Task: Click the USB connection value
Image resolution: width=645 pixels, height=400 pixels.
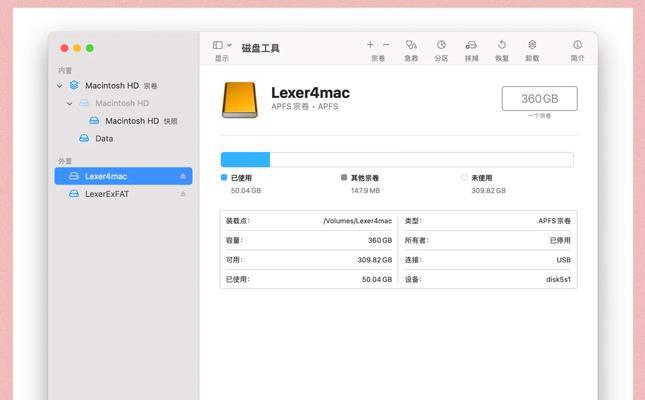Action: (x=564, y=260)
